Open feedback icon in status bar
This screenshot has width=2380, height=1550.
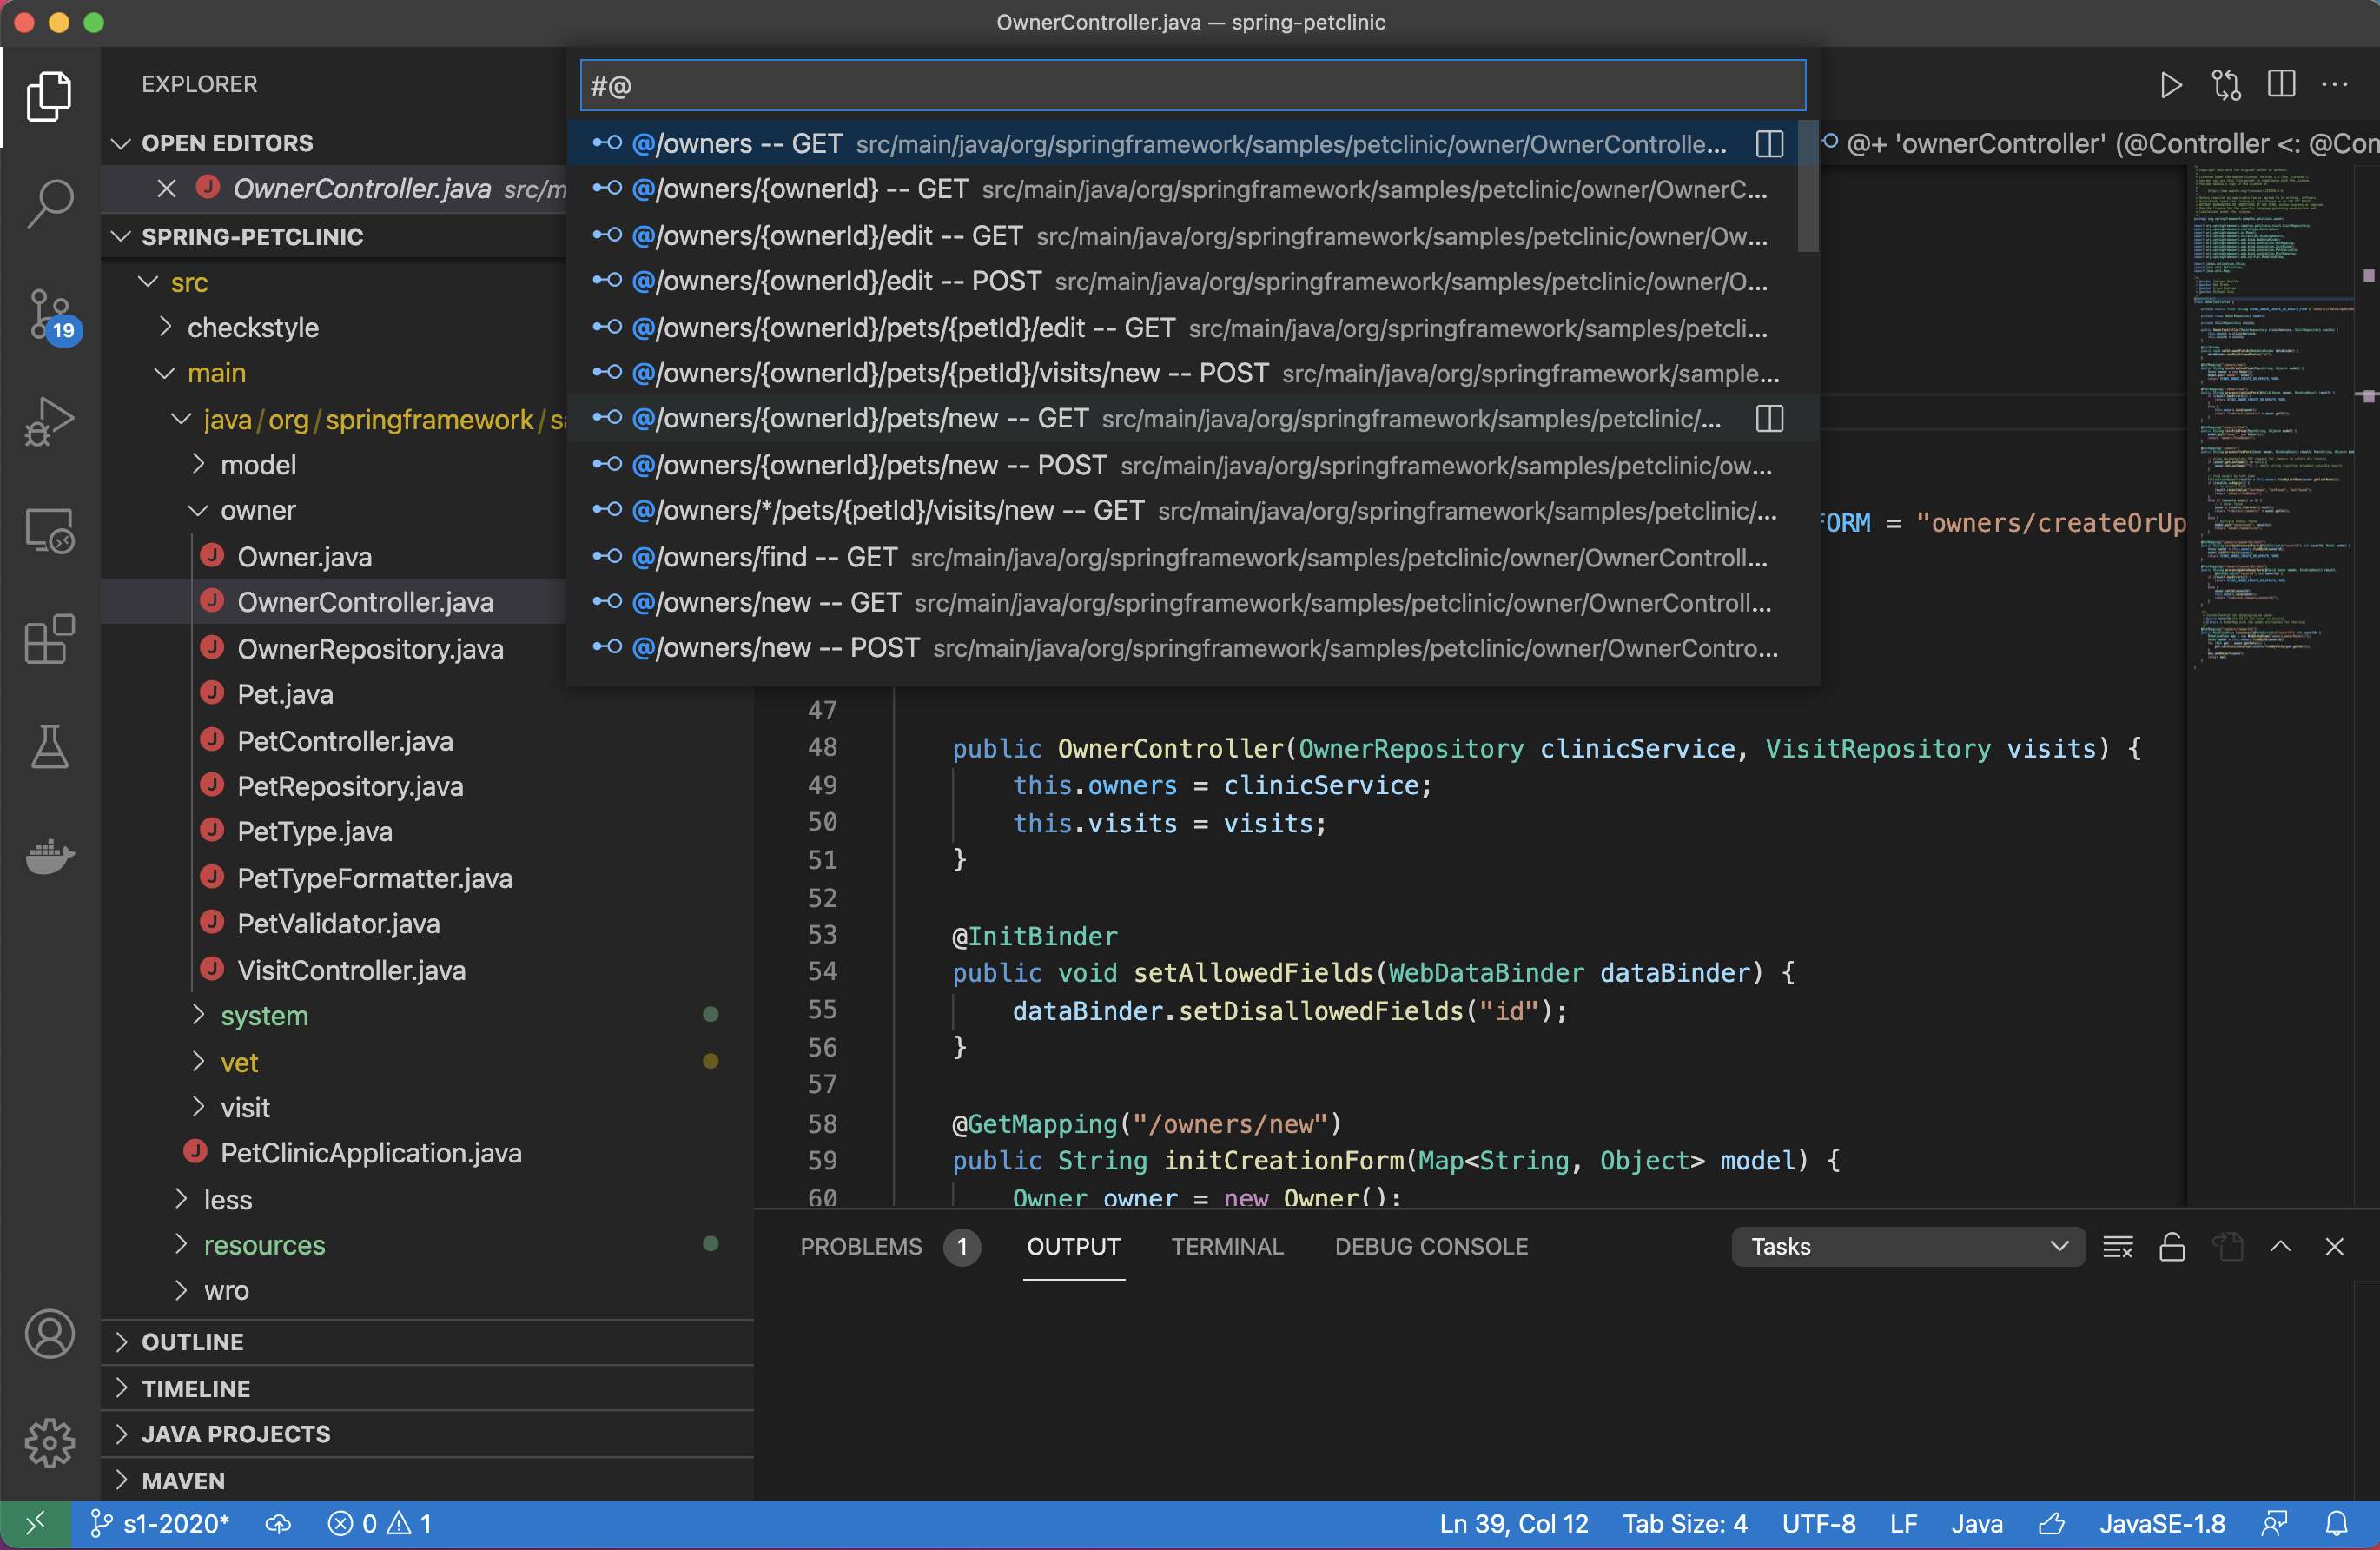2274,1523
